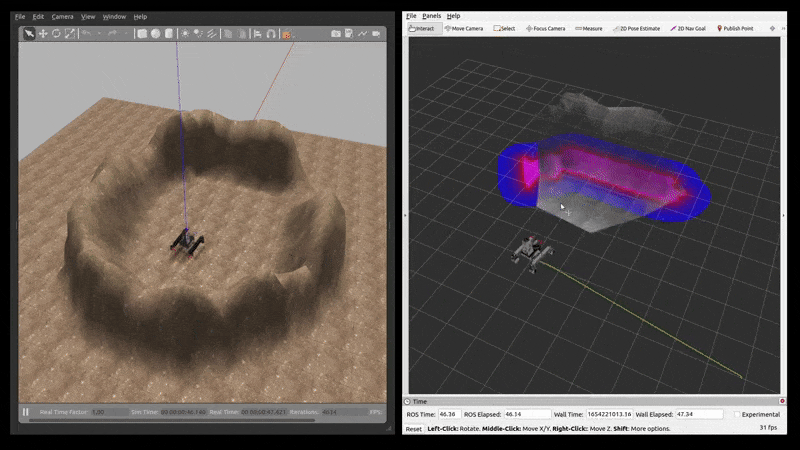Insert a cylinder shape in Gazebo
Image resolution: width=800 pixels, height=450 pixels.
(168, 34)
